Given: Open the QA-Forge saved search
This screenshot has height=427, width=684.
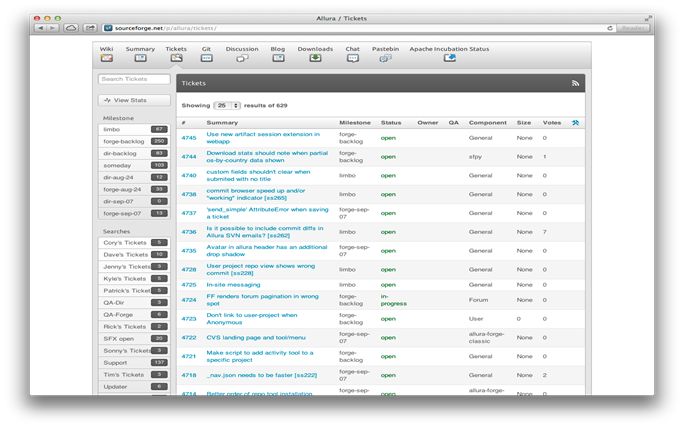Looking at the screenshot, I should 133,314.
